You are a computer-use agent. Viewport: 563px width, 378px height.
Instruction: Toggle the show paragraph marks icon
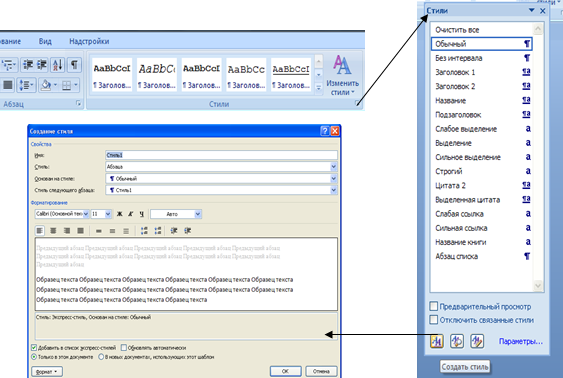click(x=74, y=65)
